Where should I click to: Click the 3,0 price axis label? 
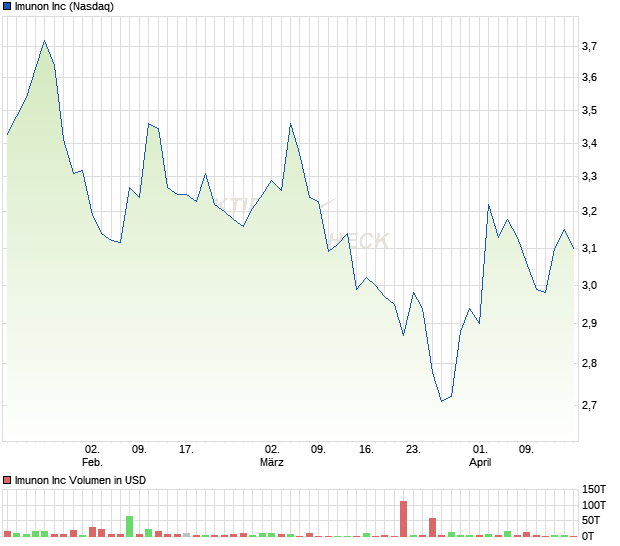[x=589, y=285]
